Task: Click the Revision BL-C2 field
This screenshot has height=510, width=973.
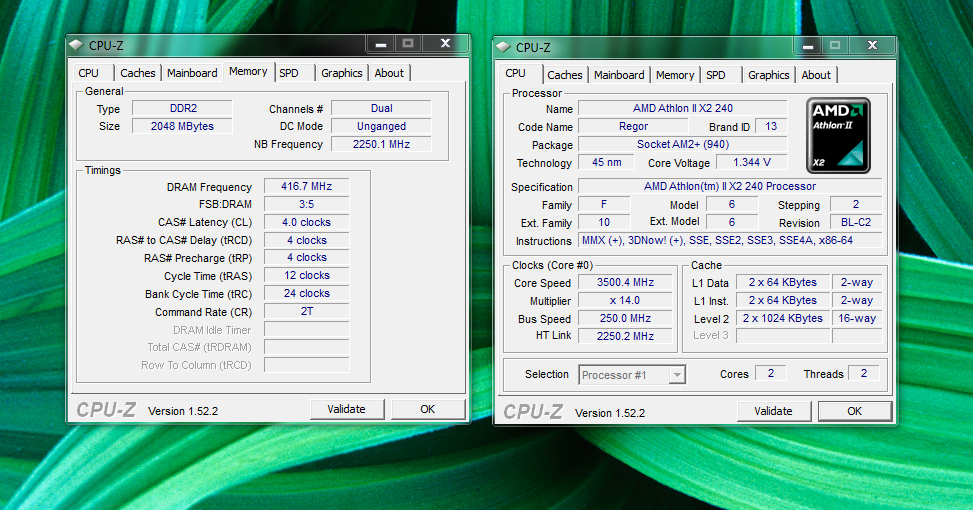Action: (x=856, y=222)
